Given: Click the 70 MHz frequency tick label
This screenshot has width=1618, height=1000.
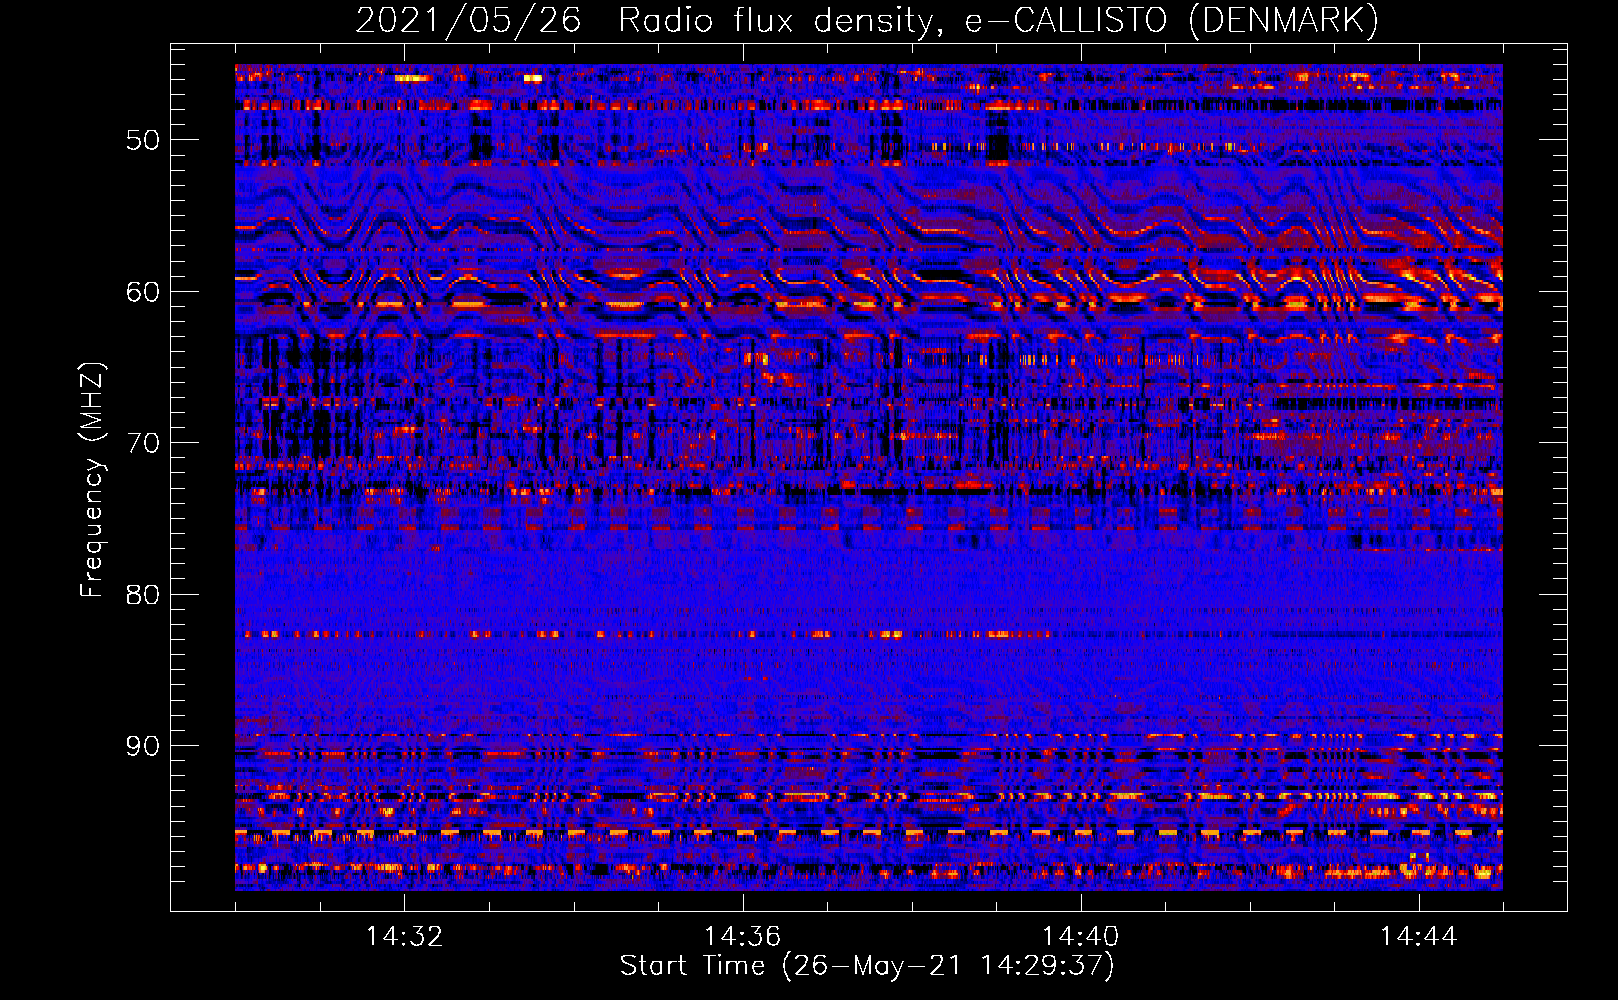Looking at the screenshot, I should (143, 442).
